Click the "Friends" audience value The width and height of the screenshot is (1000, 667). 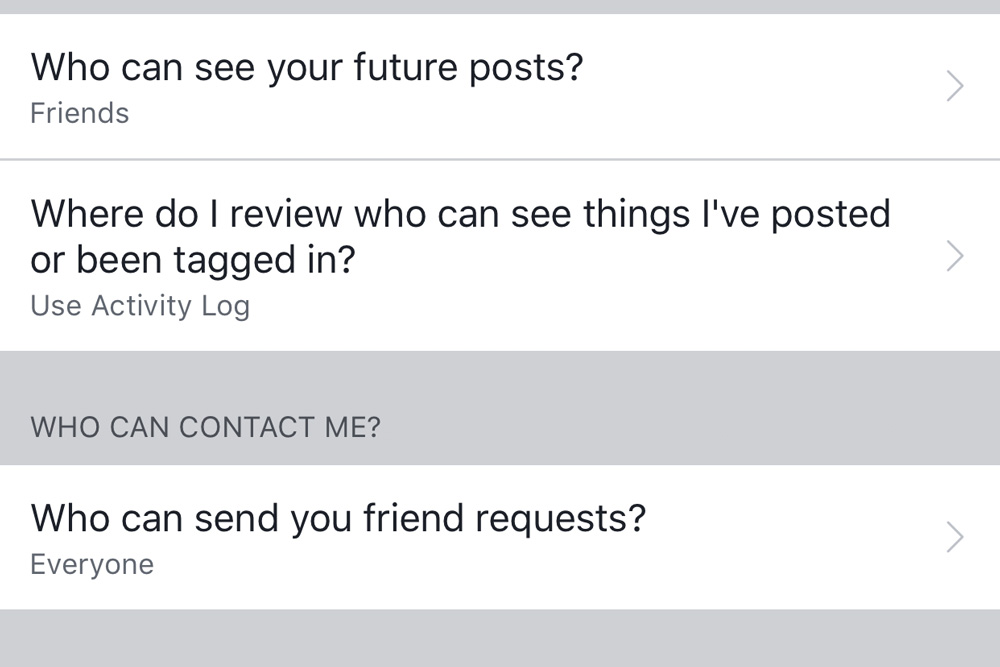coord(80,114)
